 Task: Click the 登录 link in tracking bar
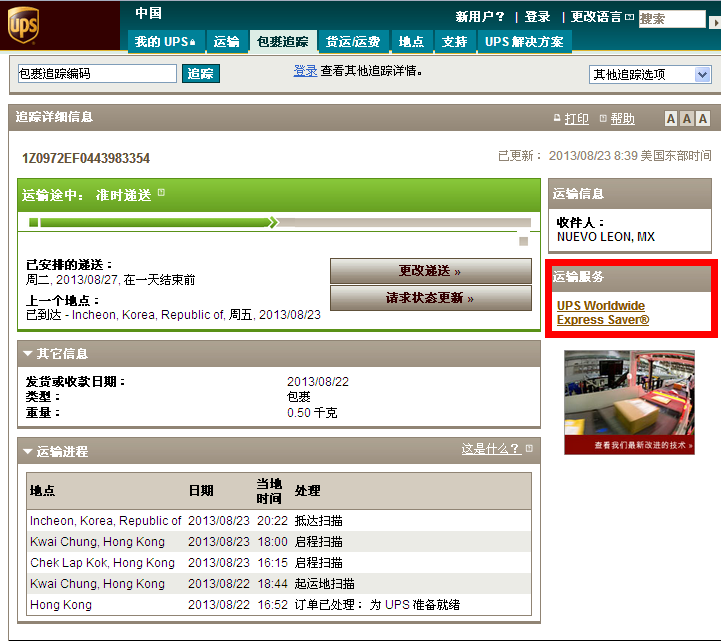[305, 71]
